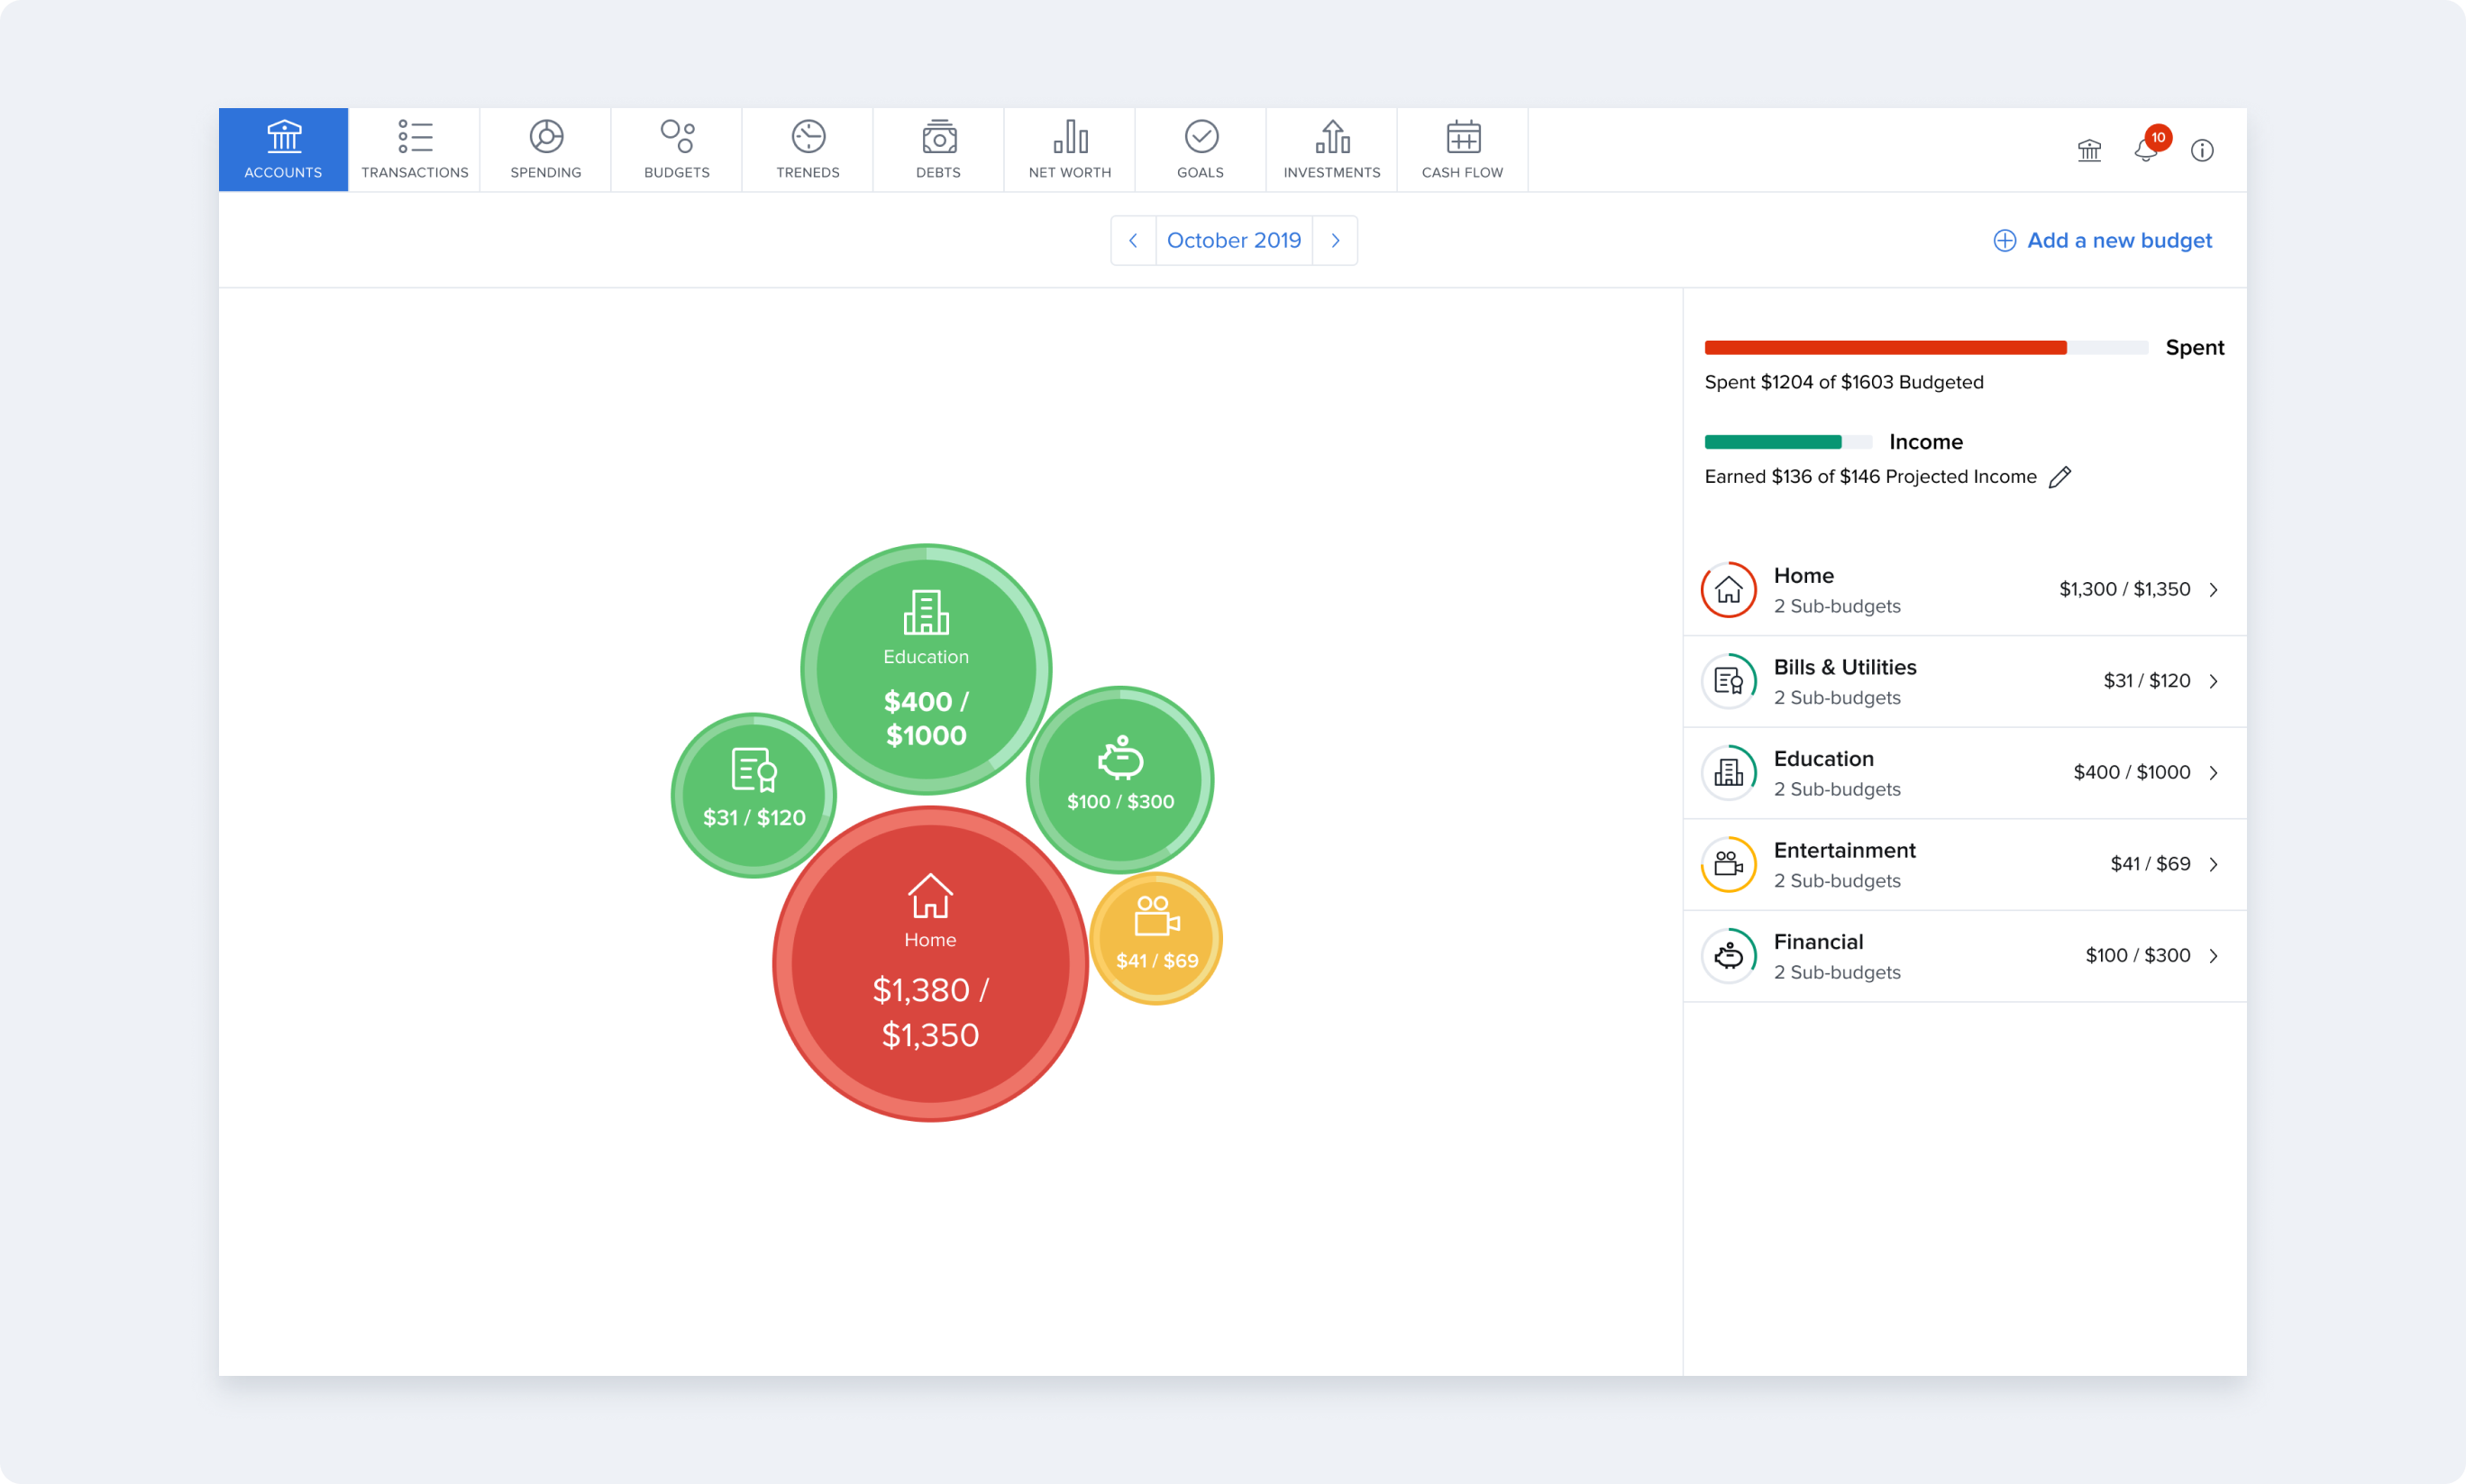Select the Home budget title

pyautogui.click(x=1803, y=575)
